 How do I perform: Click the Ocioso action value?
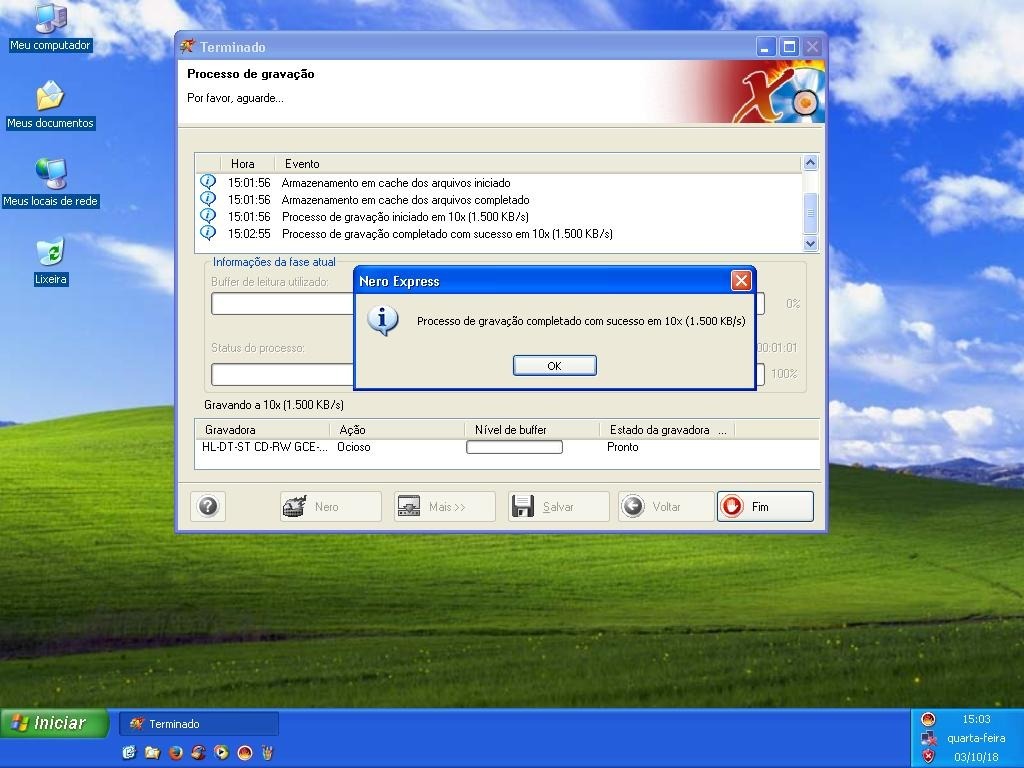(353, 447)
